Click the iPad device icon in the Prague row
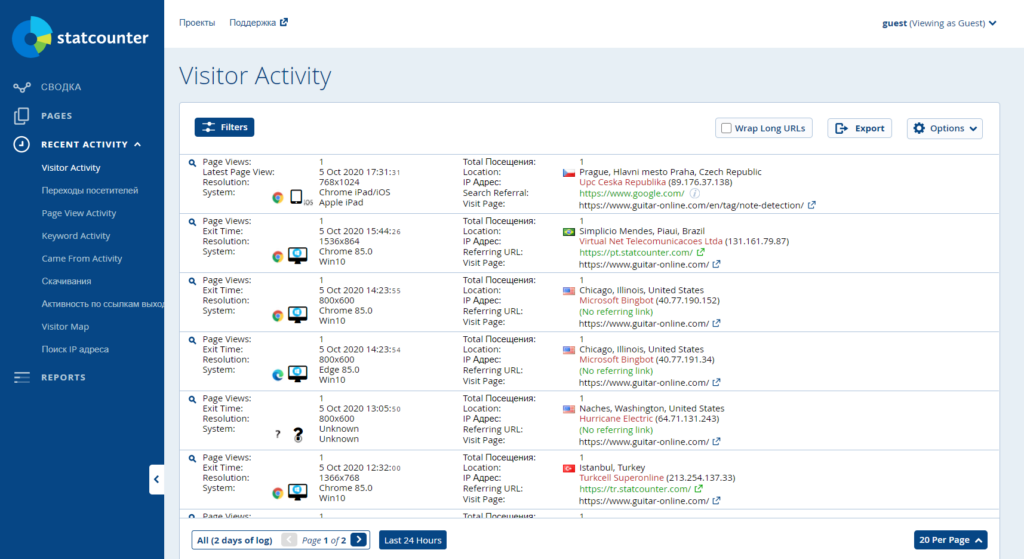The image size is (1024, 559). tap(296, 197)
